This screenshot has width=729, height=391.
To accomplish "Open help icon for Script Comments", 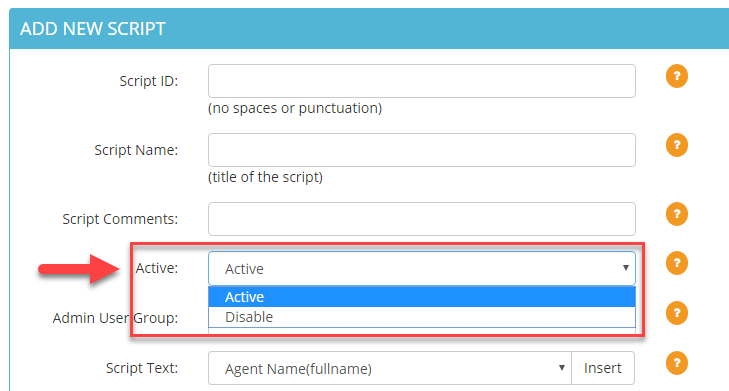I will pos(676,214).
